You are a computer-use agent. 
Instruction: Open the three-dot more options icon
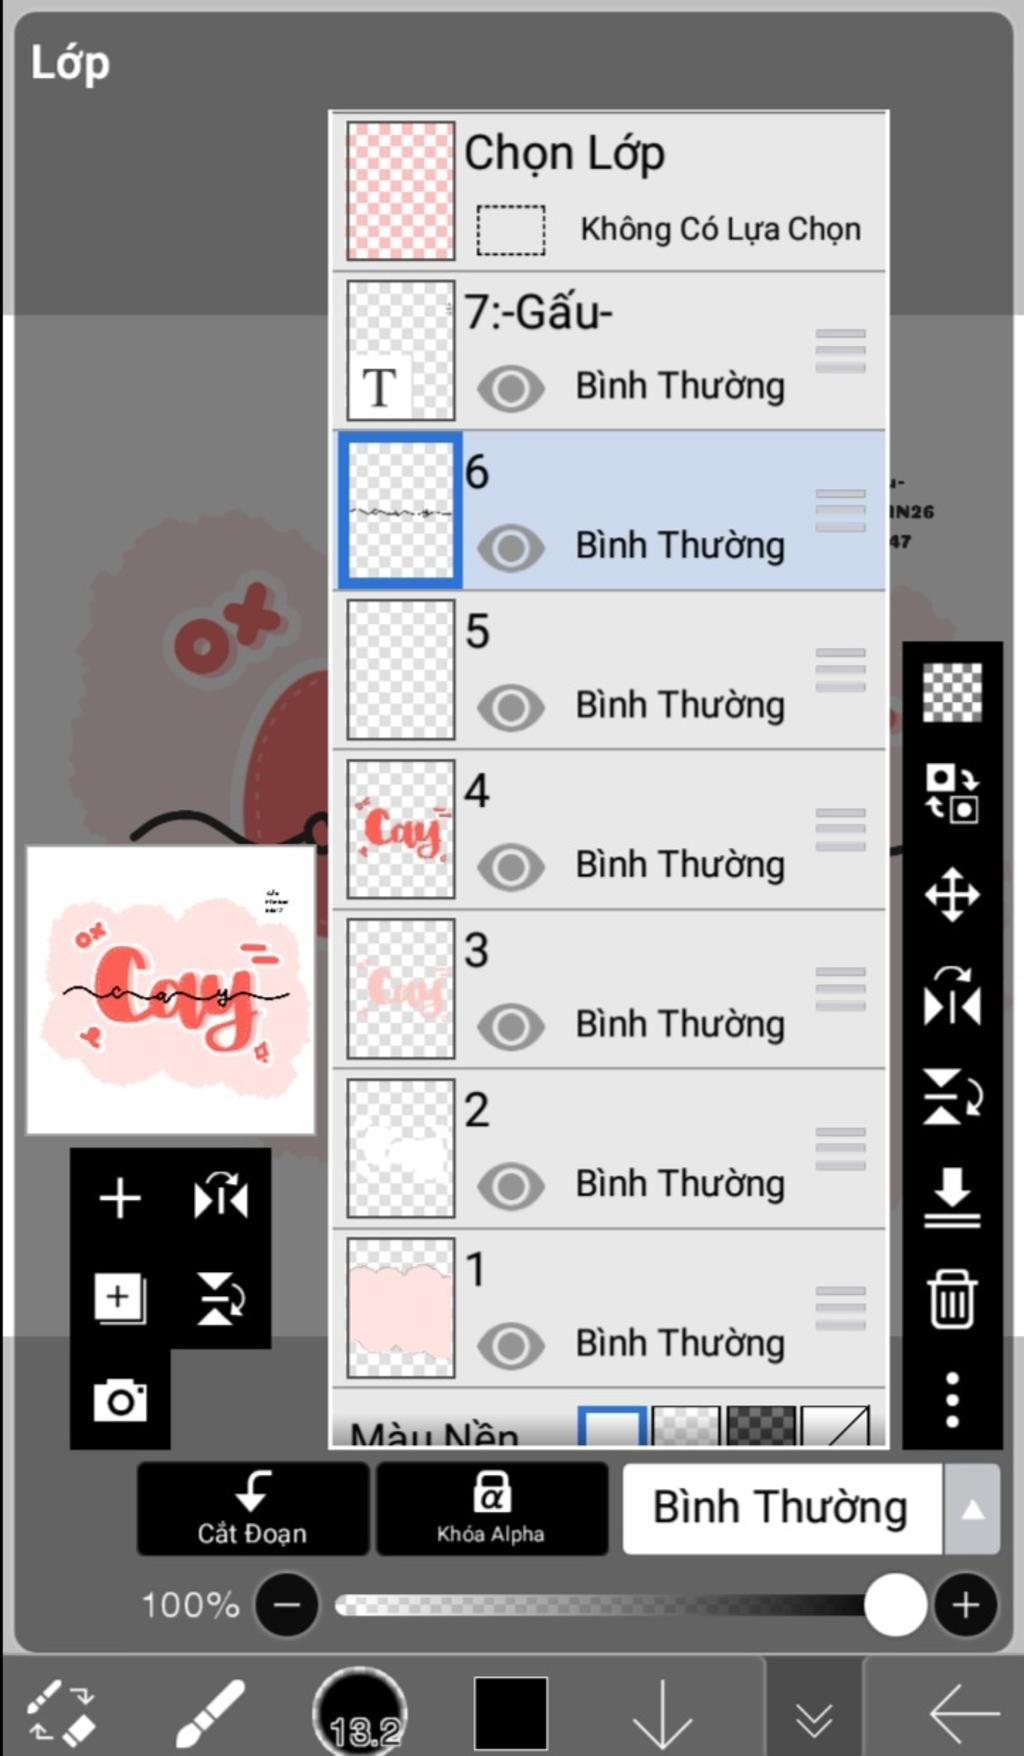tap(952, 1399)
